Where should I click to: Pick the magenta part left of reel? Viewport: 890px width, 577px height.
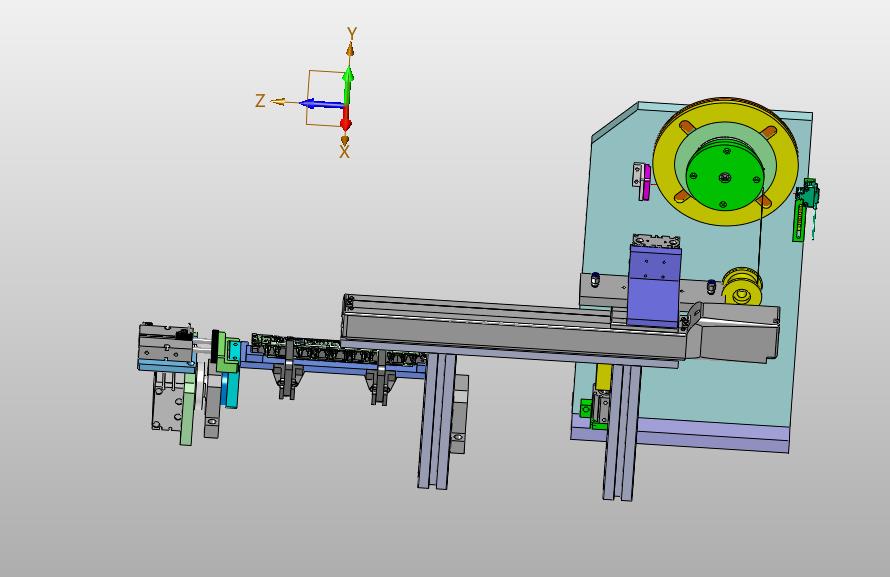(x=645, y=183)
